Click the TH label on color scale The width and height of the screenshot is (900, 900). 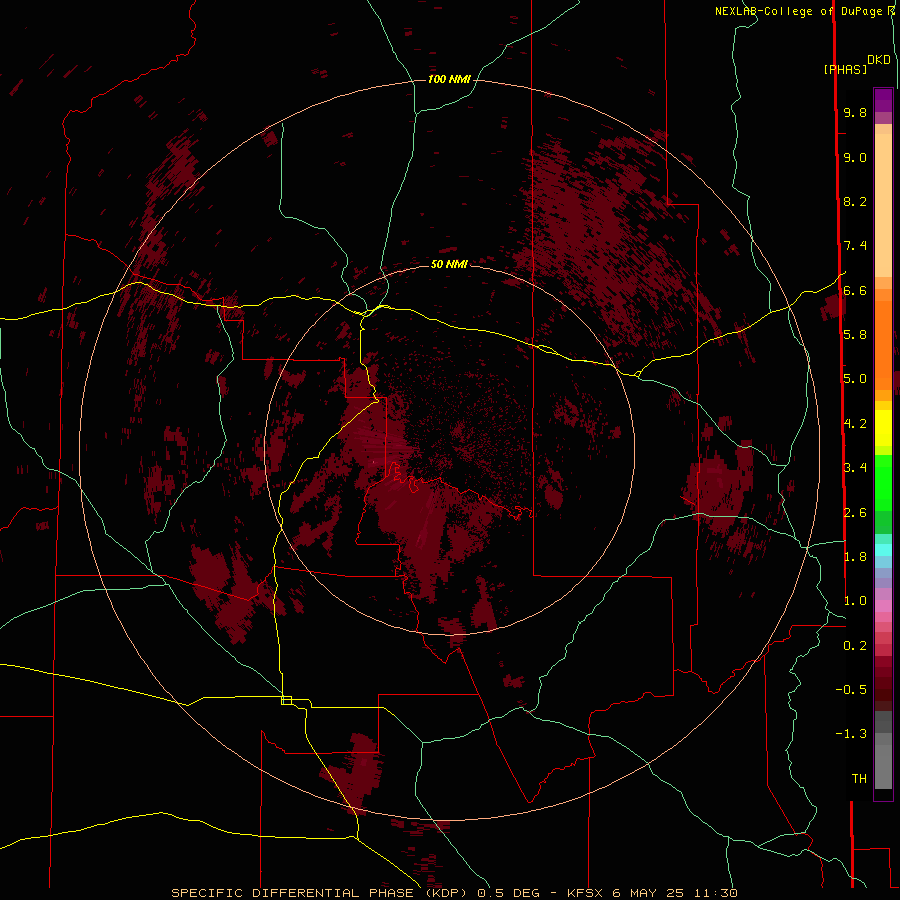coord(859,779)
